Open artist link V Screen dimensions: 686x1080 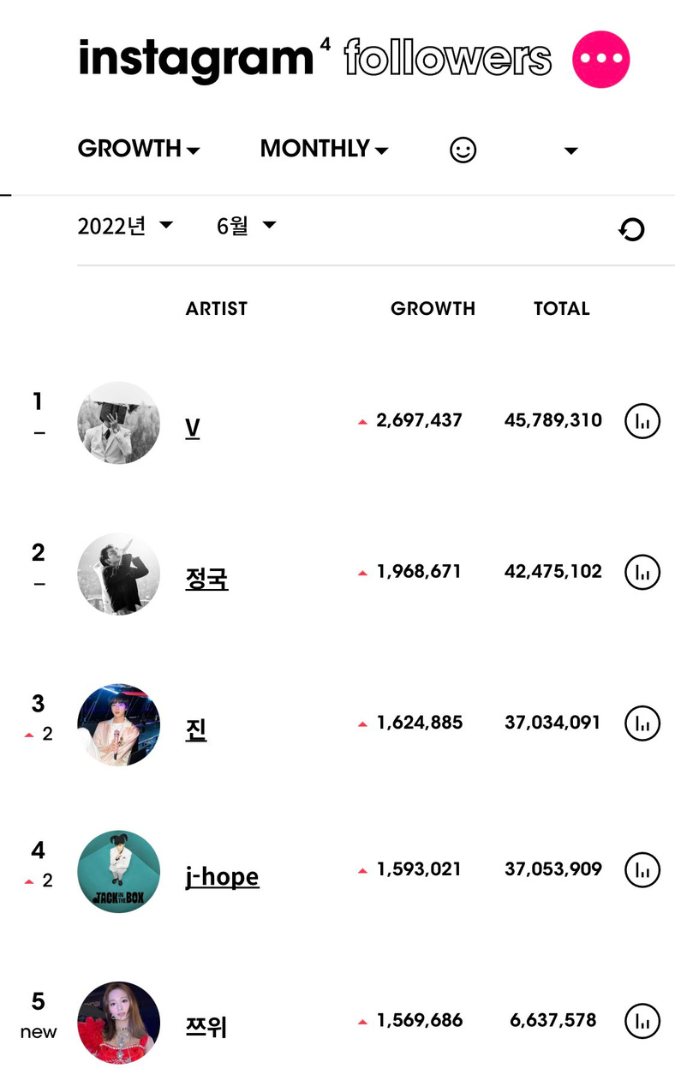tap(192, 428)
